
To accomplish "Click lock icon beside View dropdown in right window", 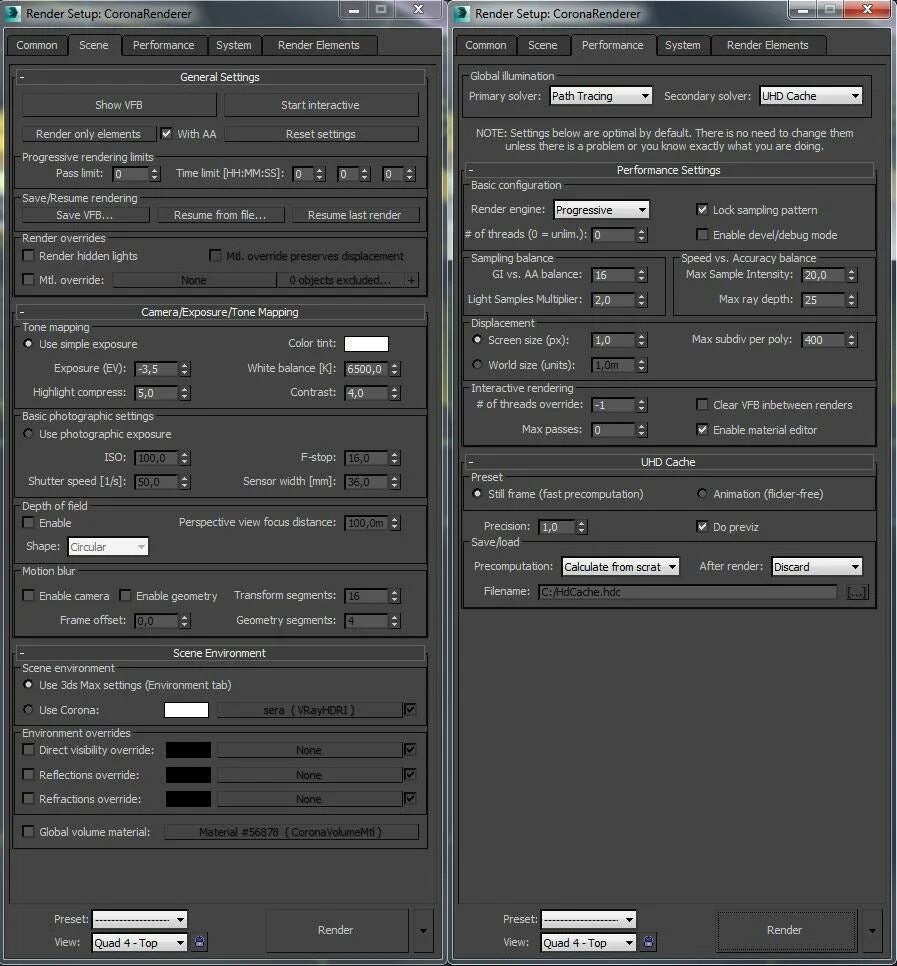I will coord(648,942).
